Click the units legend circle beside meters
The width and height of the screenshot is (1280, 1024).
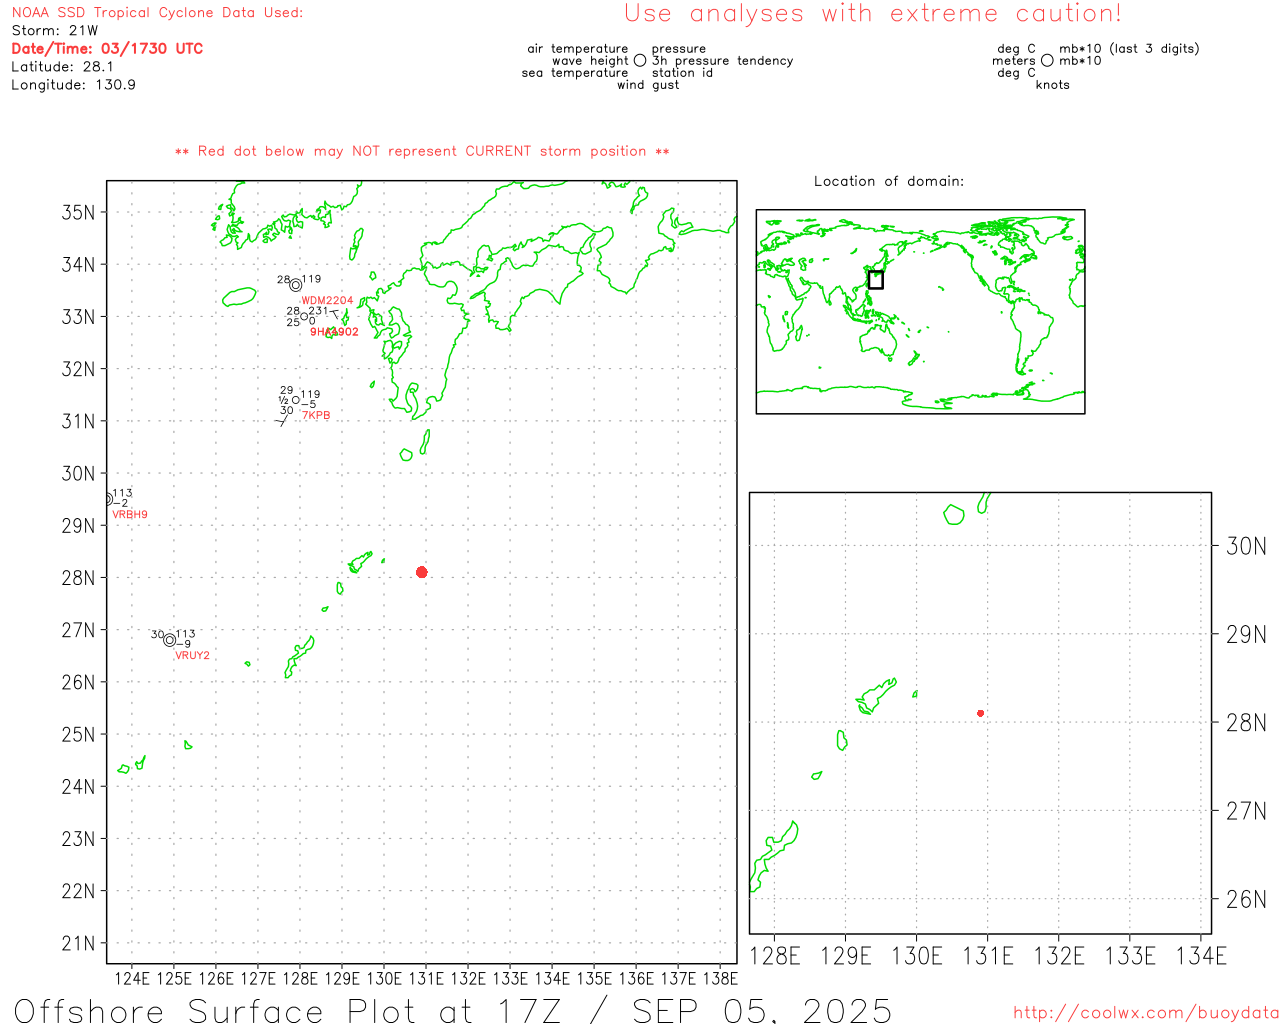[1047, 61]
